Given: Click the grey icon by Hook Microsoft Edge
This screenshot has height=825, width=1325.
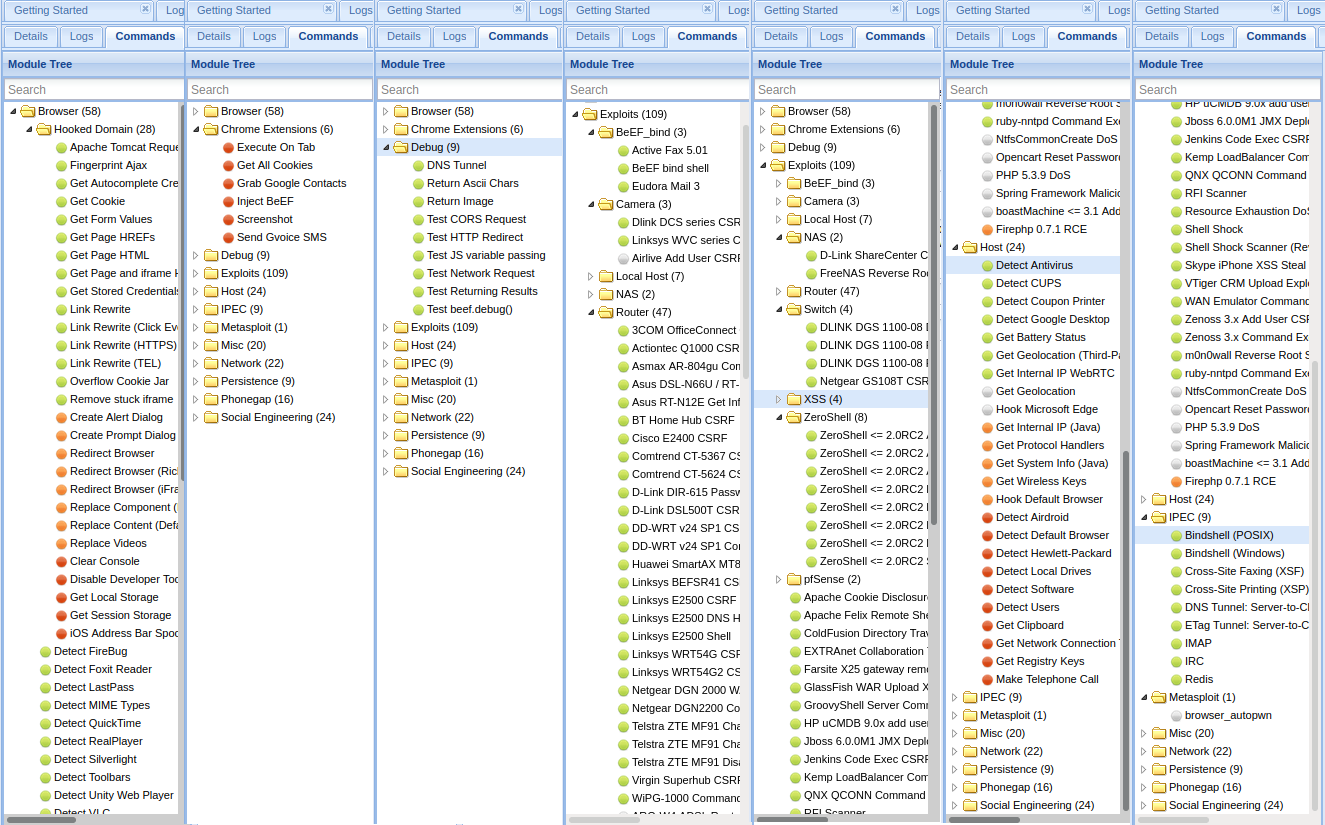Looking at the screenshot, I should tap(987, 409).
